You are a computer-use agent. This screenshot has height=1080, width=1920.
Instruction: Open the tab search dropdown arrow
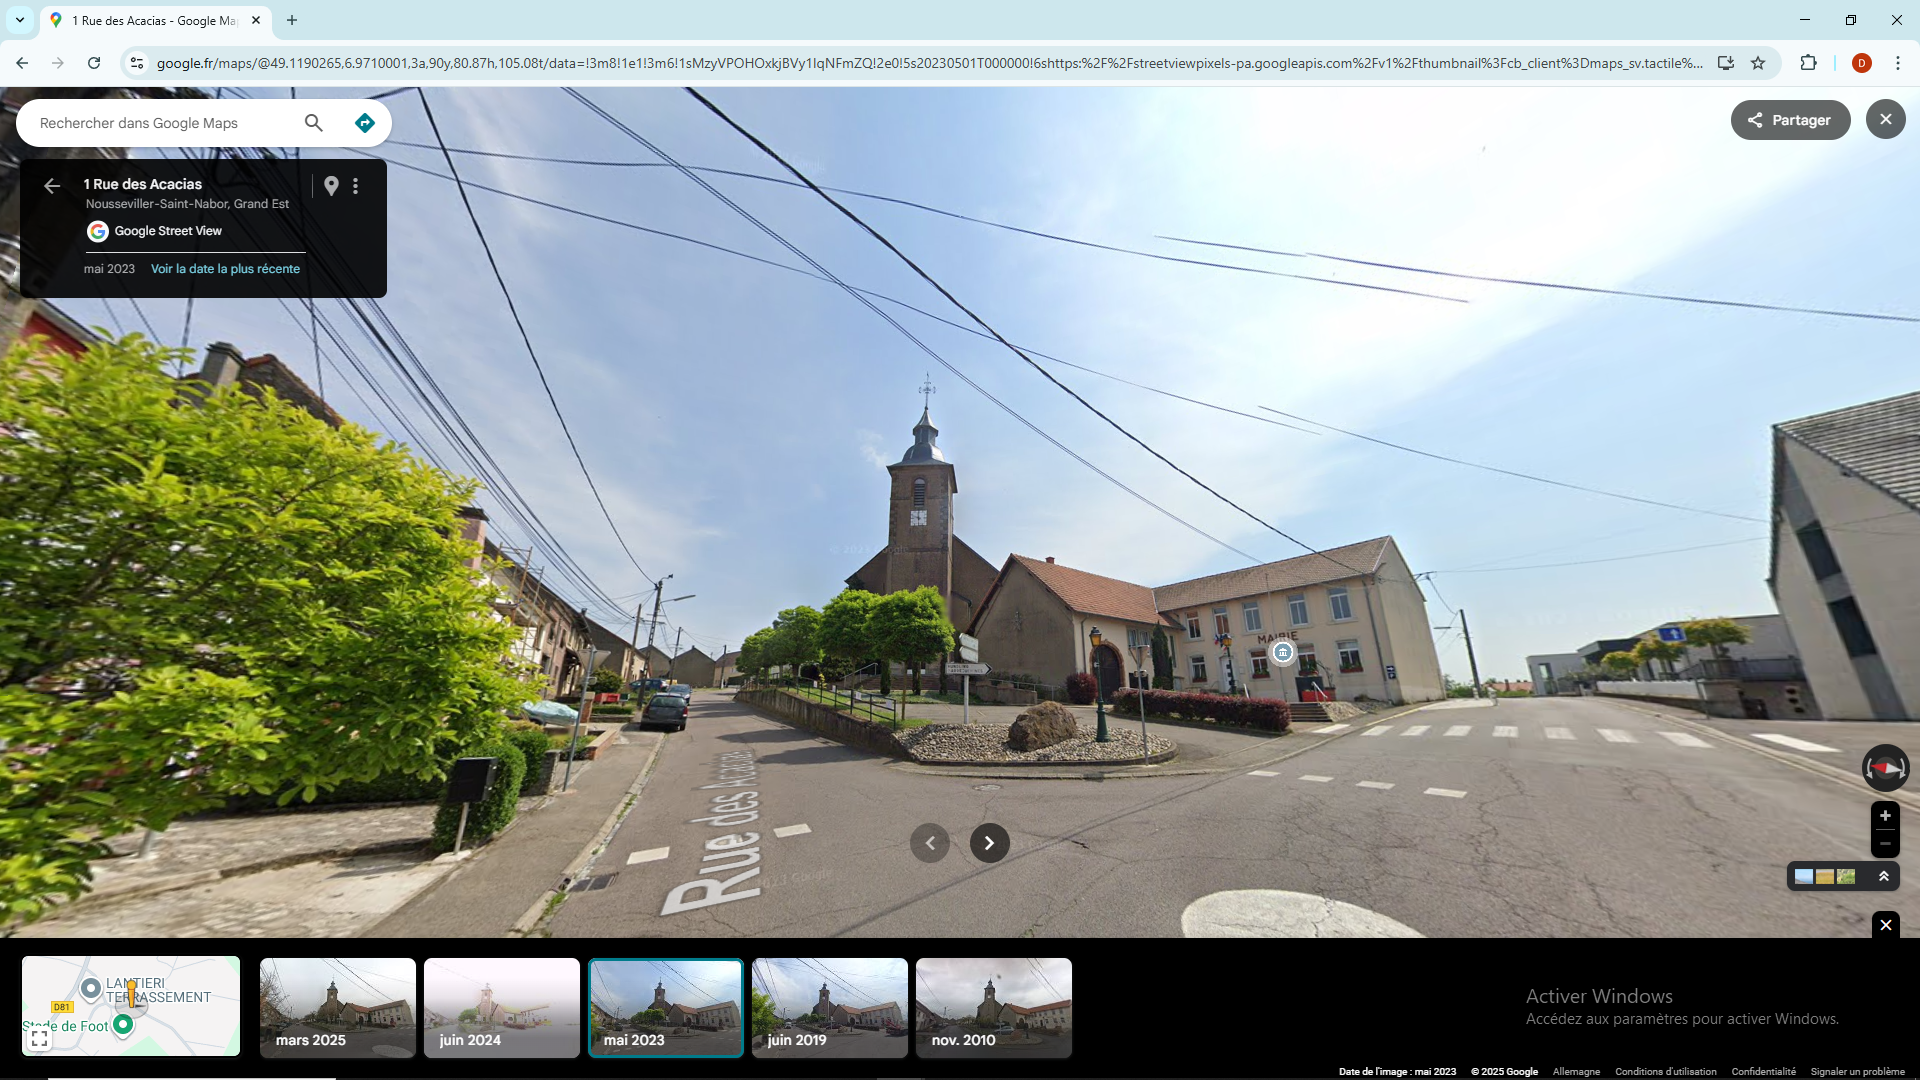pos(20,20)
